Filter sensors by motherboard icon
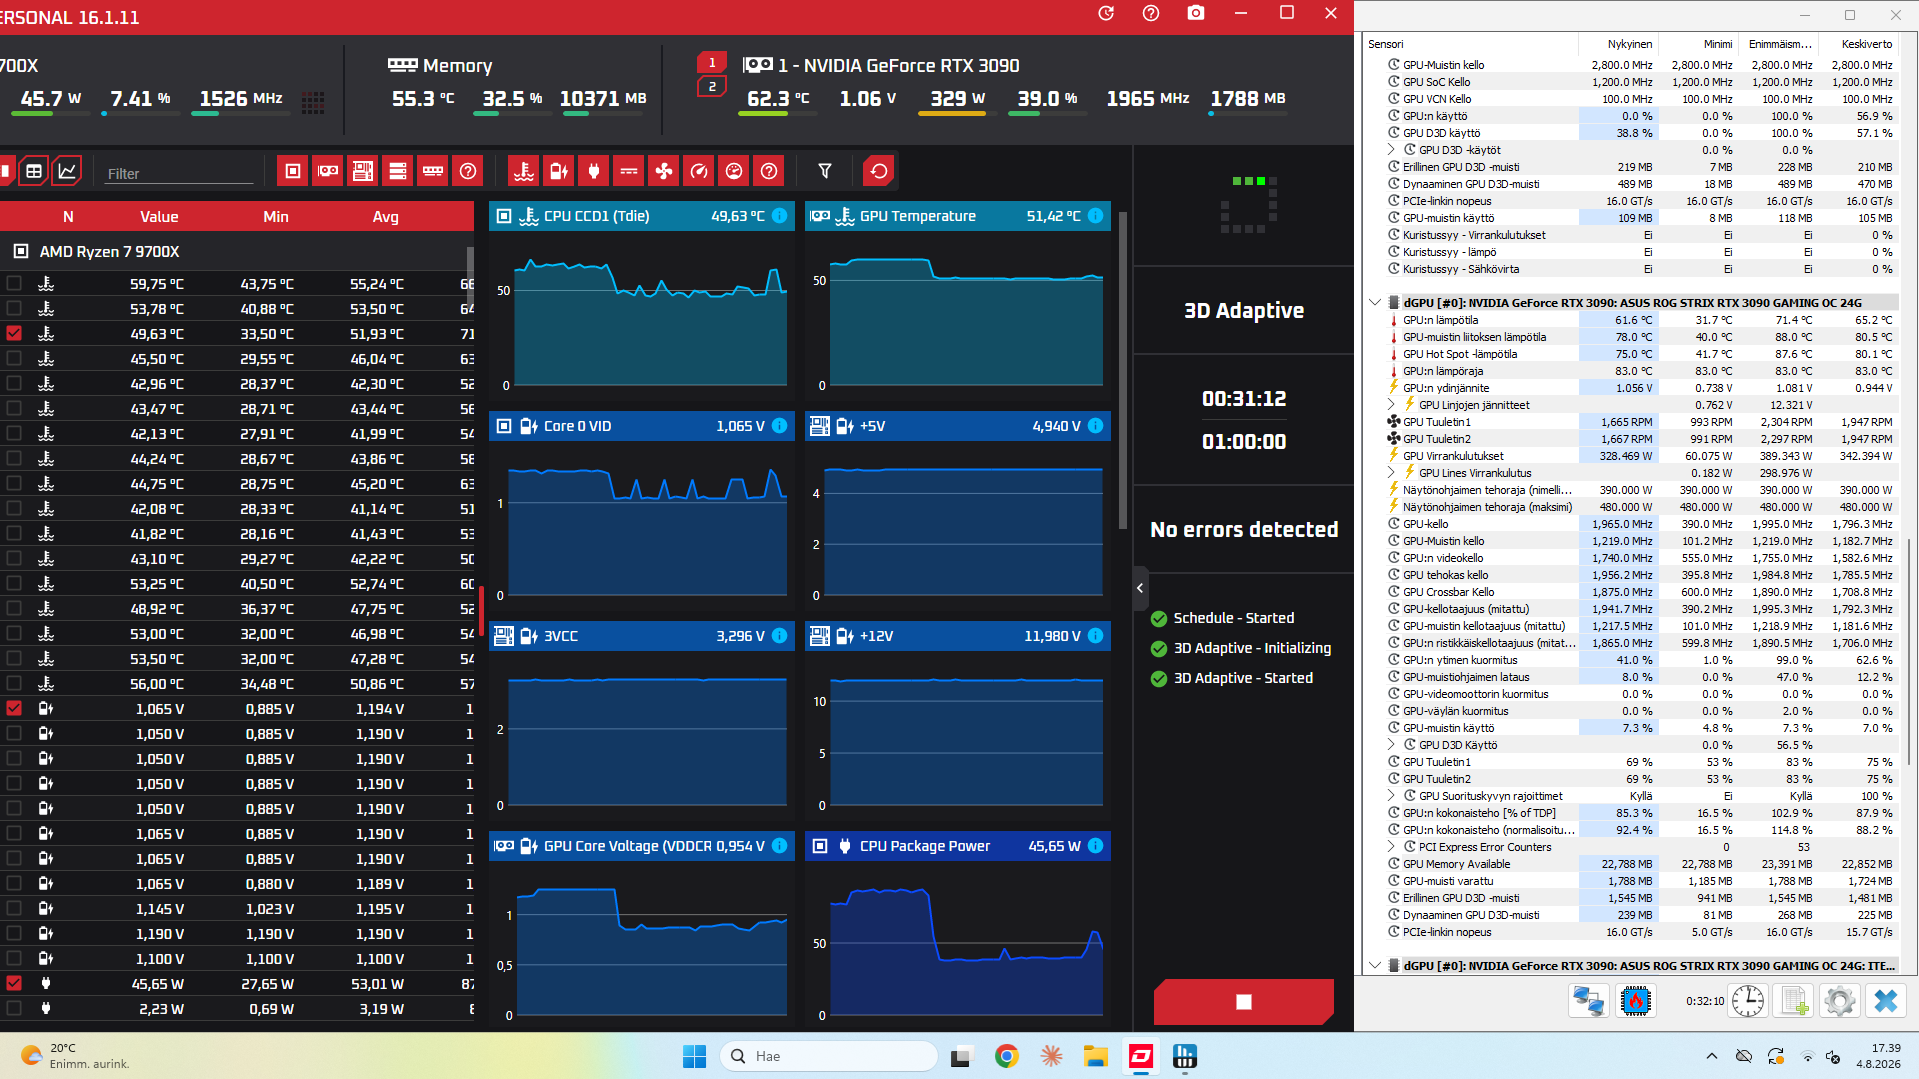The height and width of the screenshot is (1079, 1919). click(x=363, y=171)
